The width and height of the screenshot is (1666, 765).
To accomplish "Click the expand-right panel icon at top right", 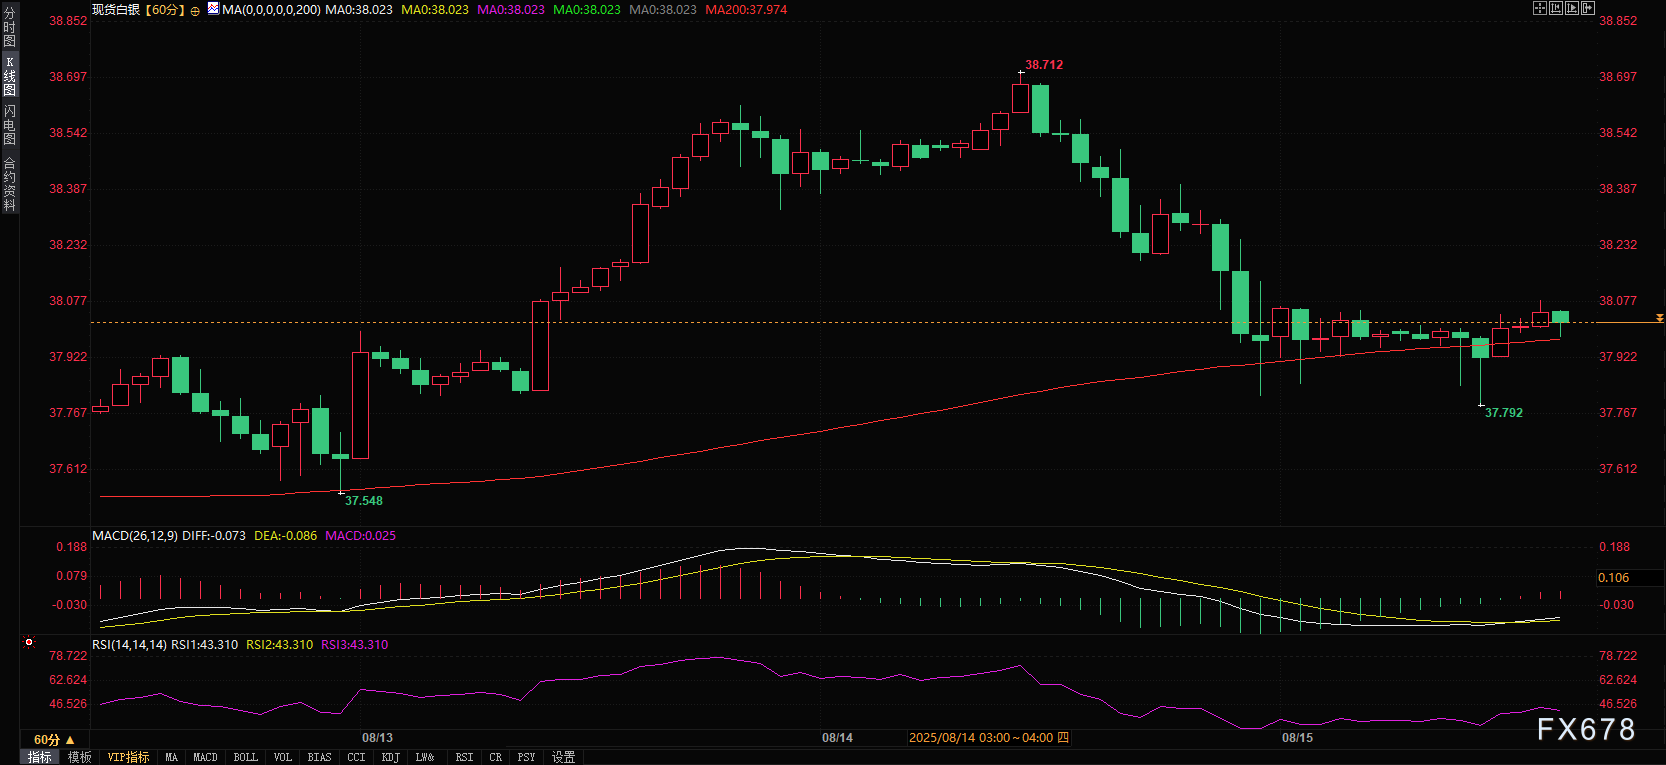I will coord(1588,8).
